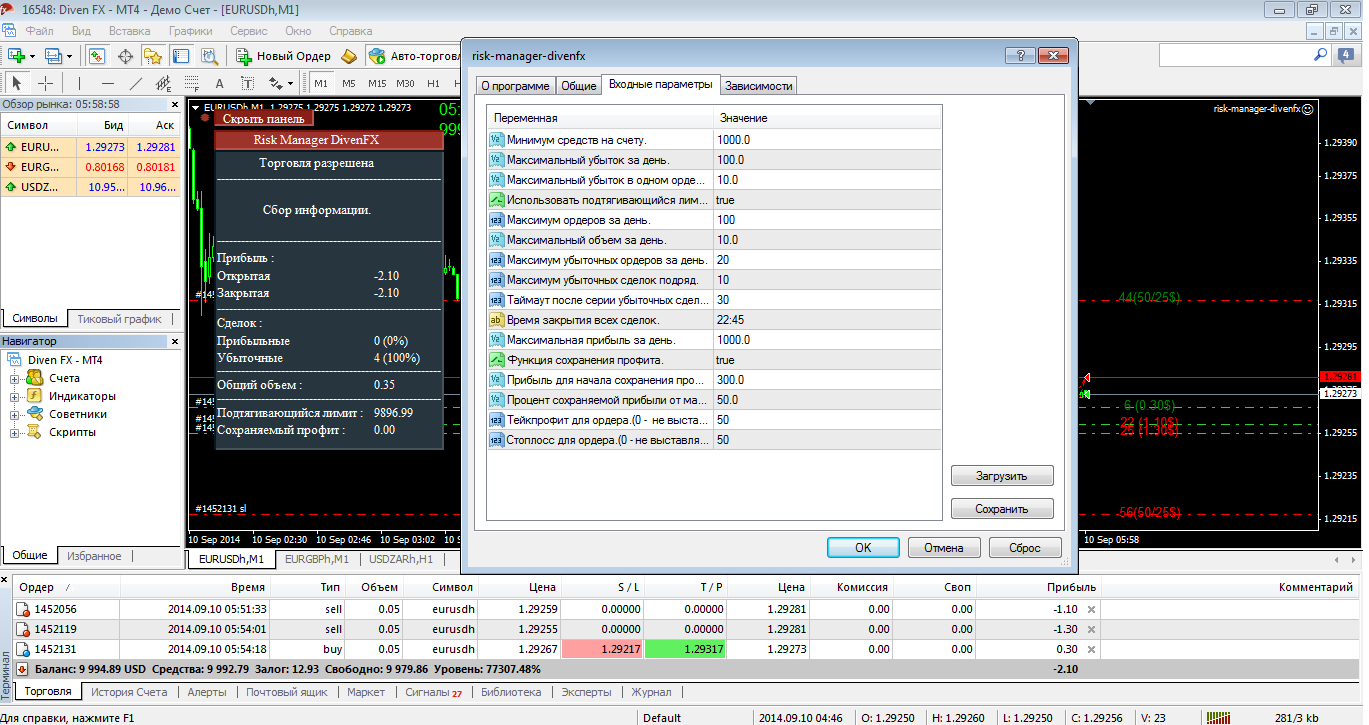Open profiles dropdown arrow
This screenshot has width=1369, height=725.
[x=70, y=57]
